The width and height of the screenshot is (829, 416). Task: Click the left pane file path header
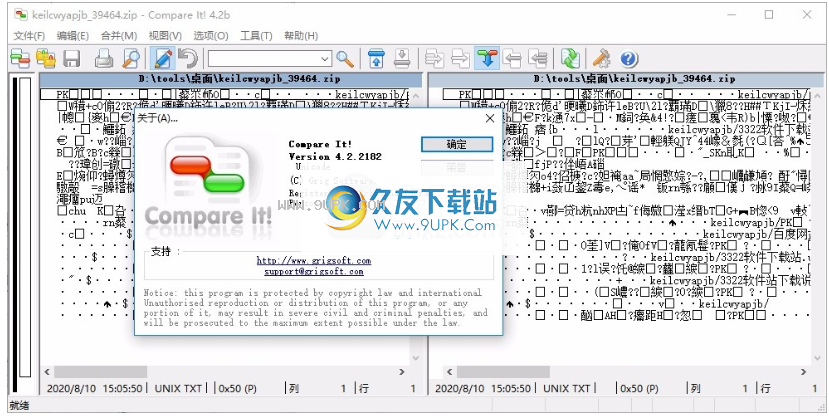coord(231,79)
